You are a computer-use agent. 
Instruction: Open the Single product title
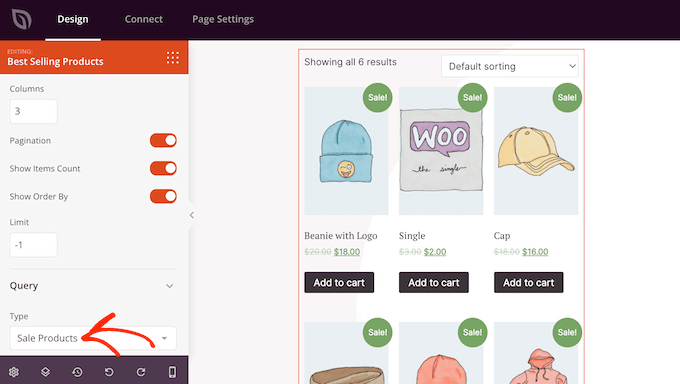(x=412, y=236)
